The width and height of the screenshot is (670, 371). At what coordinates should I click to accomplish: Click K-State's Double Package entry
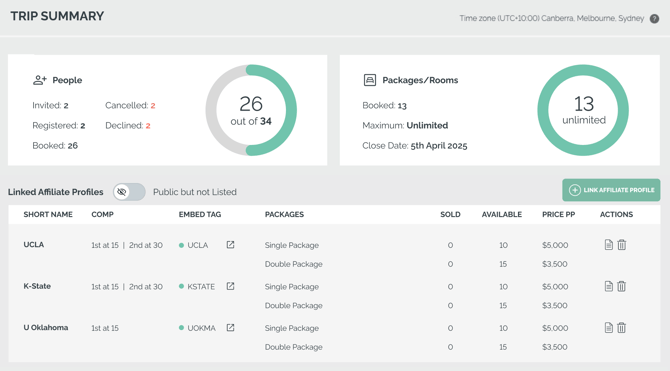click(294, 306)
